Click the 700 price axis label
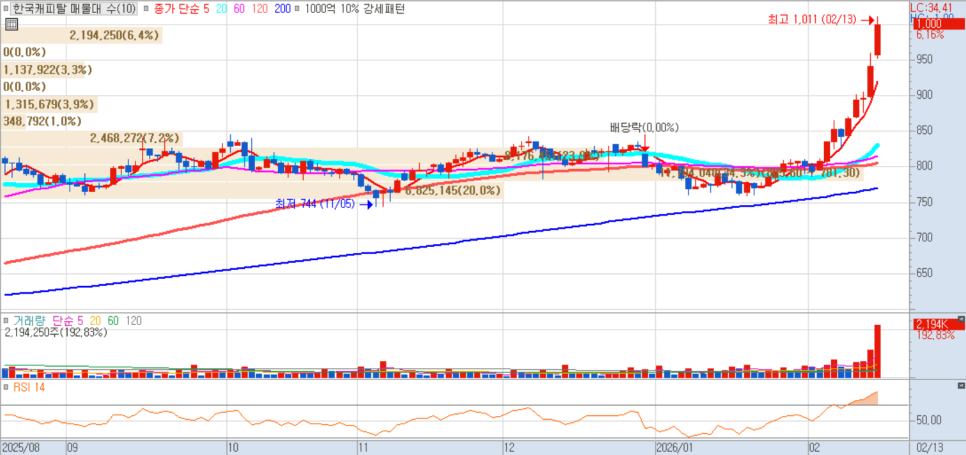 924,238
